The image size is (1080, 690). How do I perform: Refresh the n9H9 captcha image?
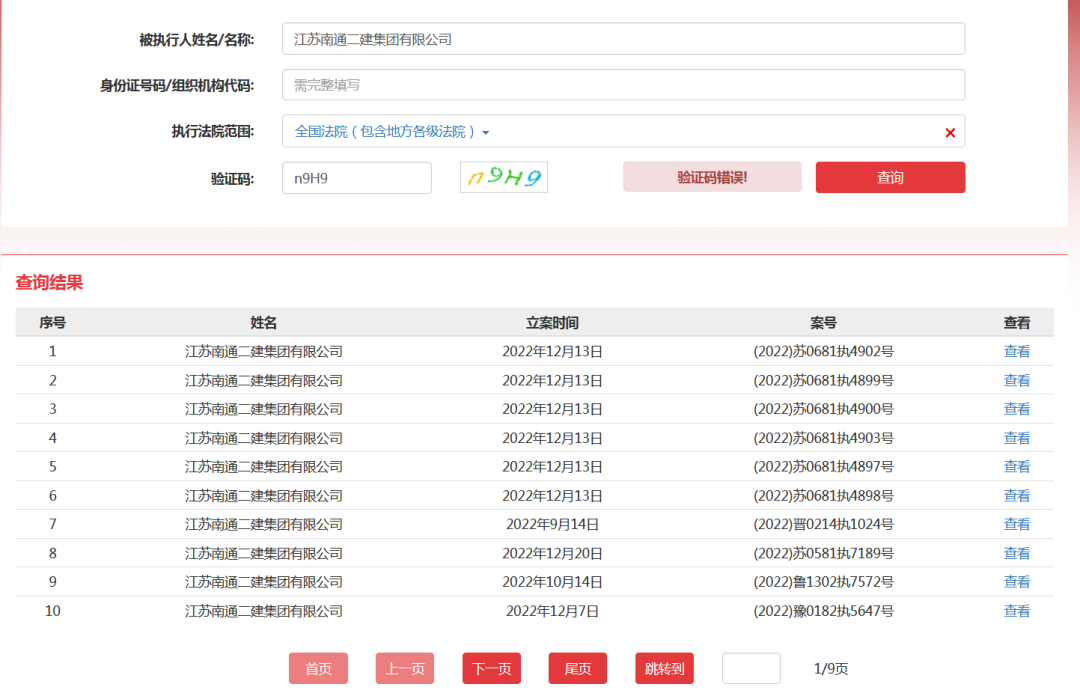[503, 178]
